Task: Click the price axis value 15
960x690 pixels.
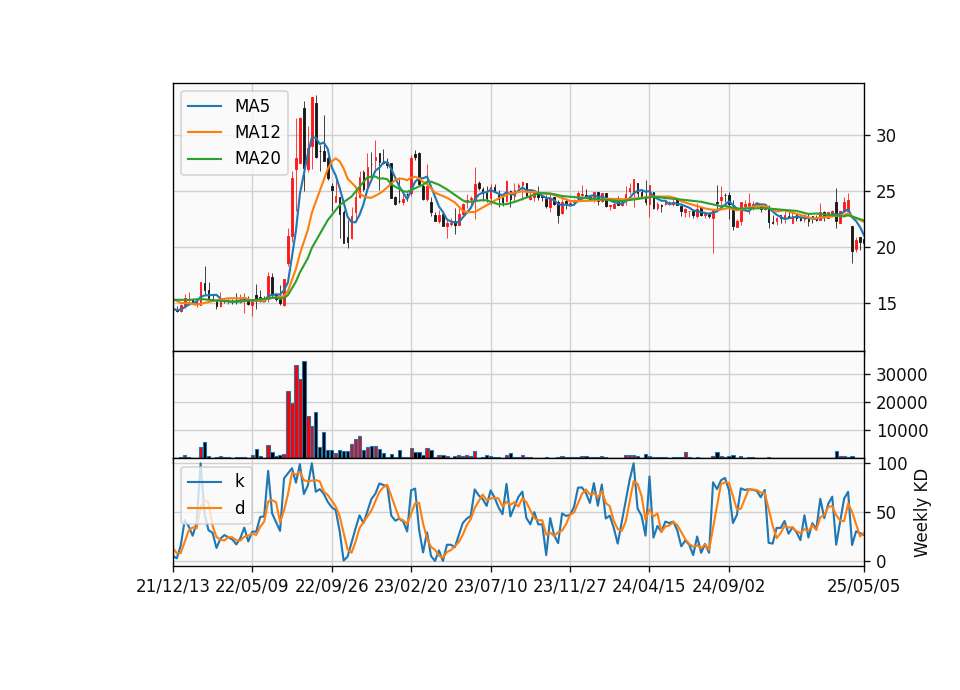Action: pos(886,304)
